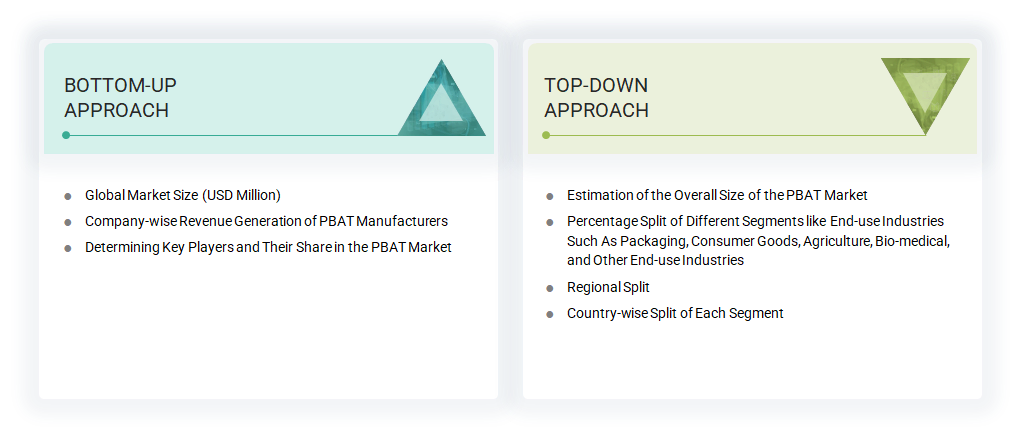
Task: Click bullet beside Global Market Size
Action: [68, 196]
